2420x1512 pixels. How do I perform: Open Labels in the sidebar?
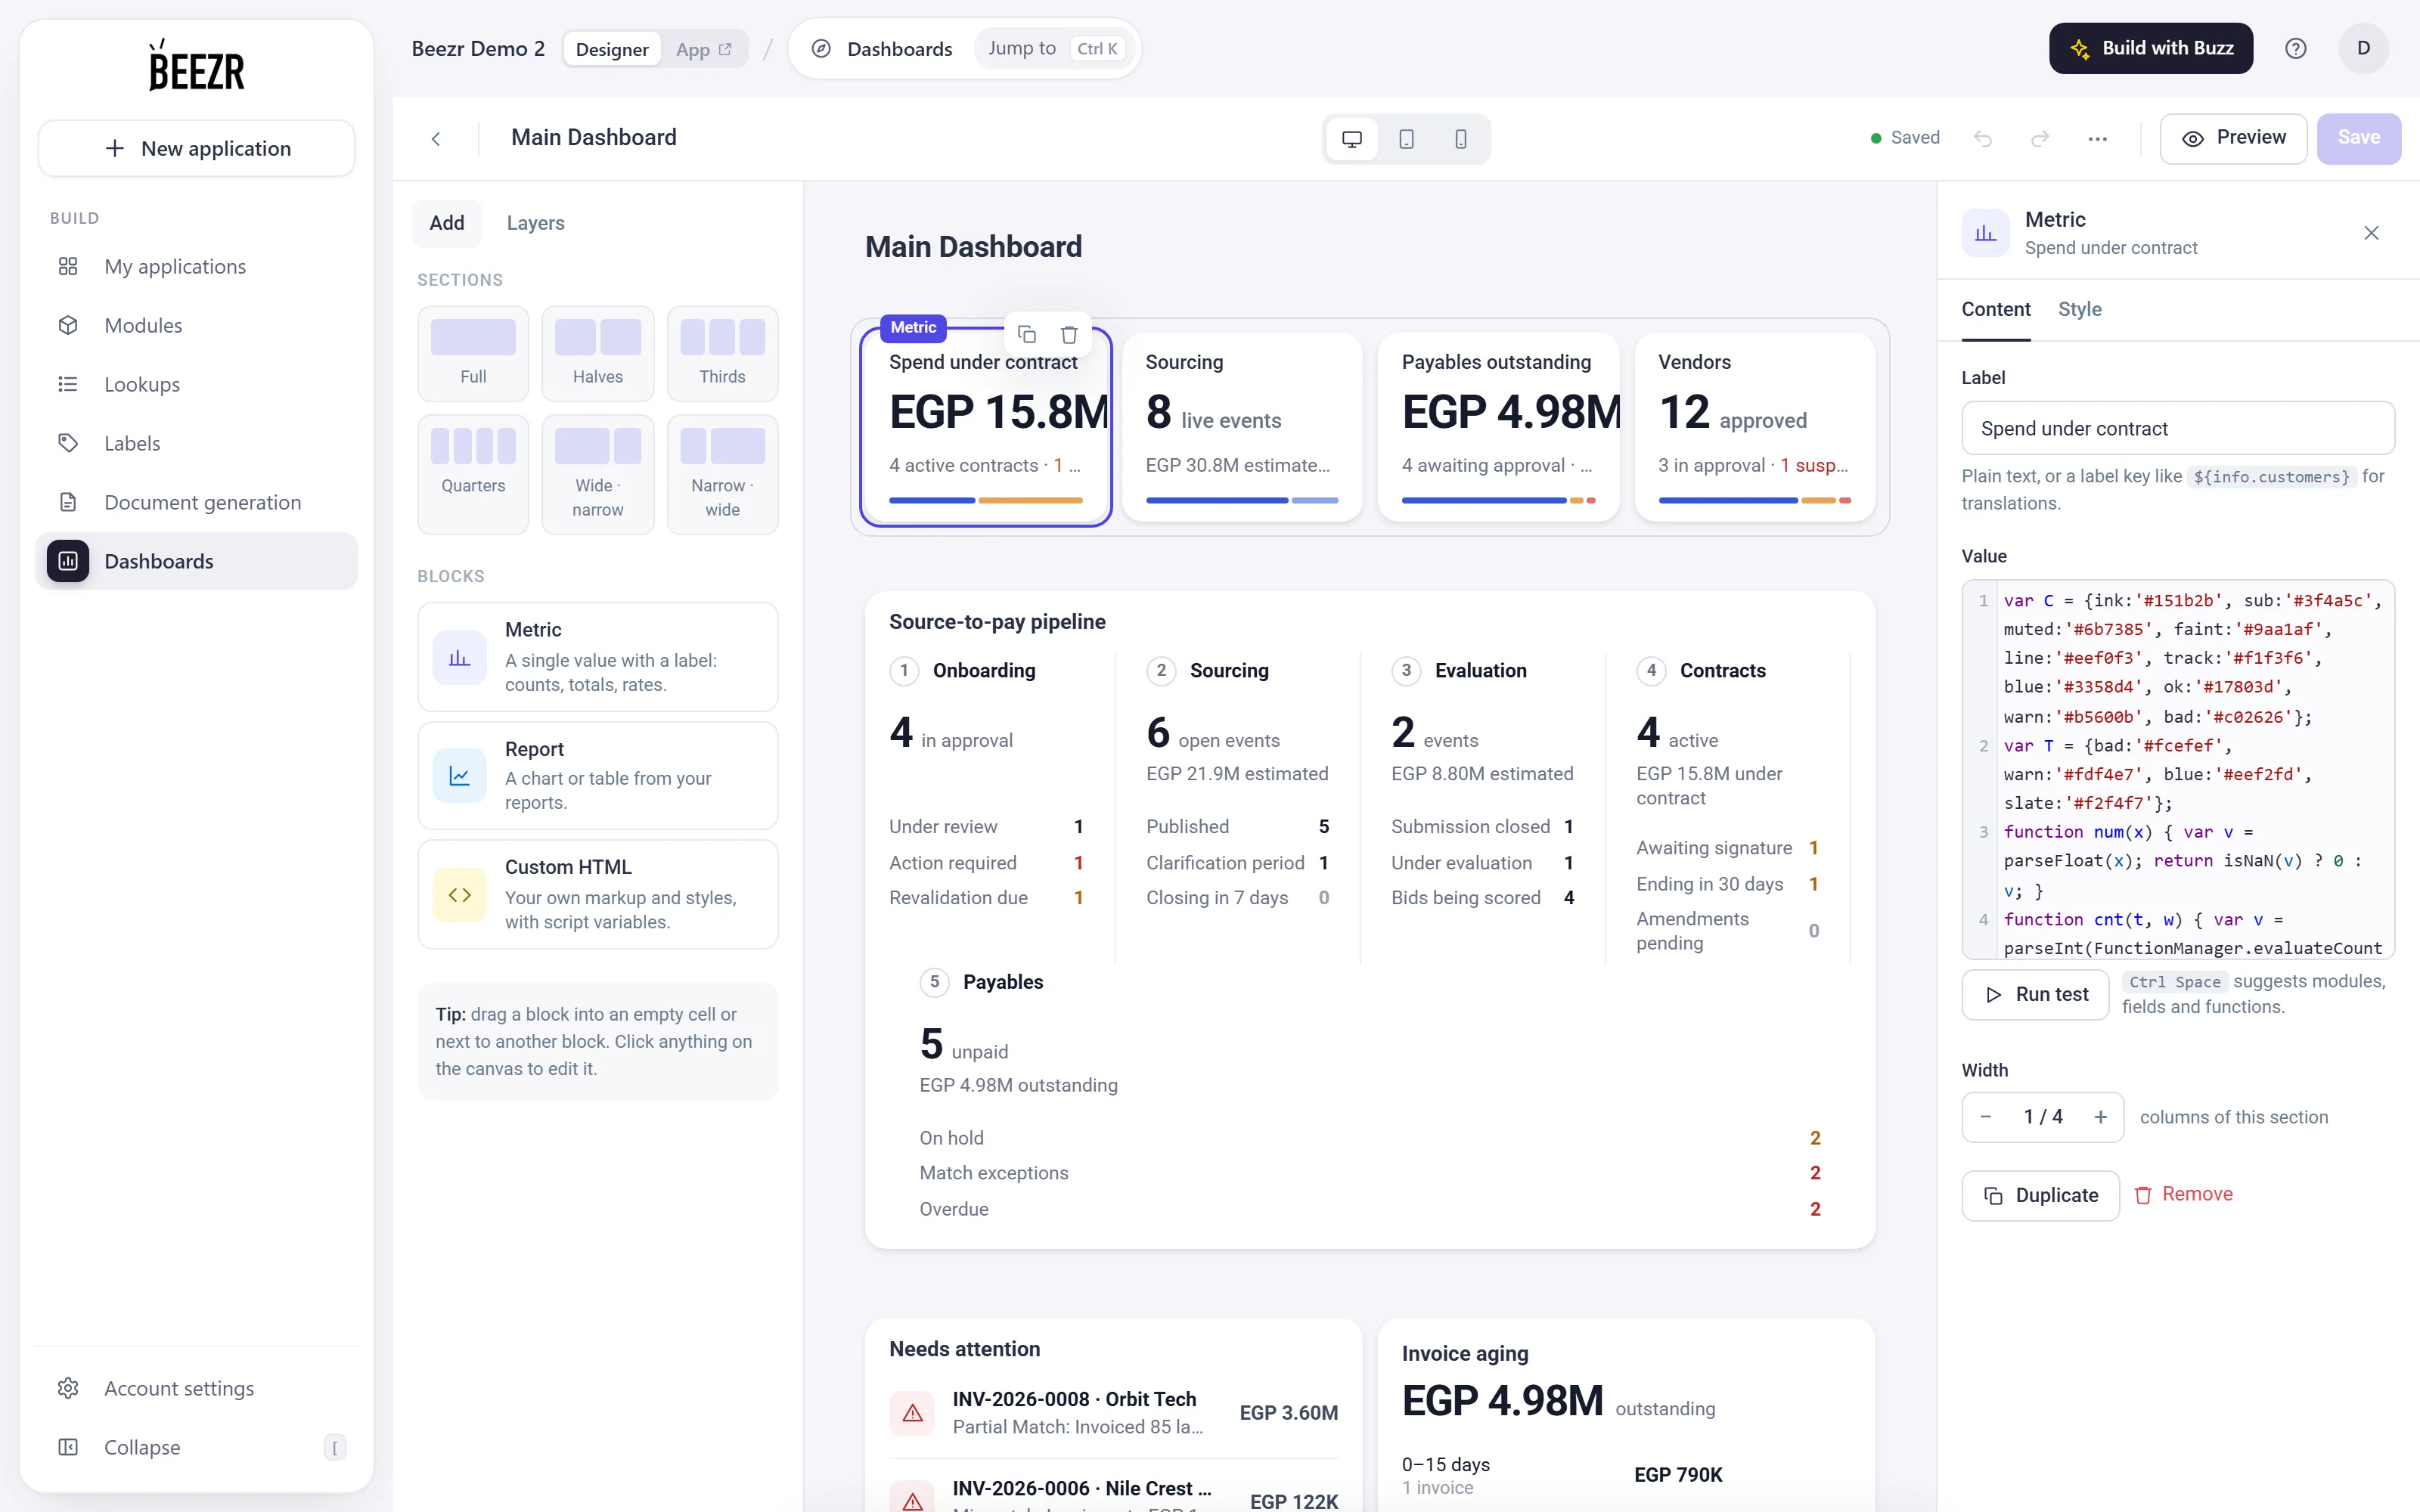(x=197, y=443)
